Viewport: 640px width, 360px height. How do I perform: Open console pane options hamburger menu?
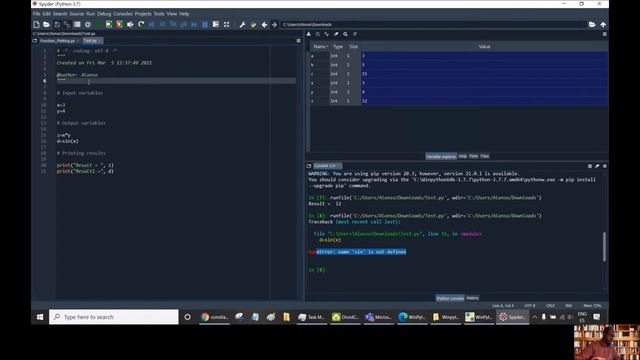click(604, 166)
